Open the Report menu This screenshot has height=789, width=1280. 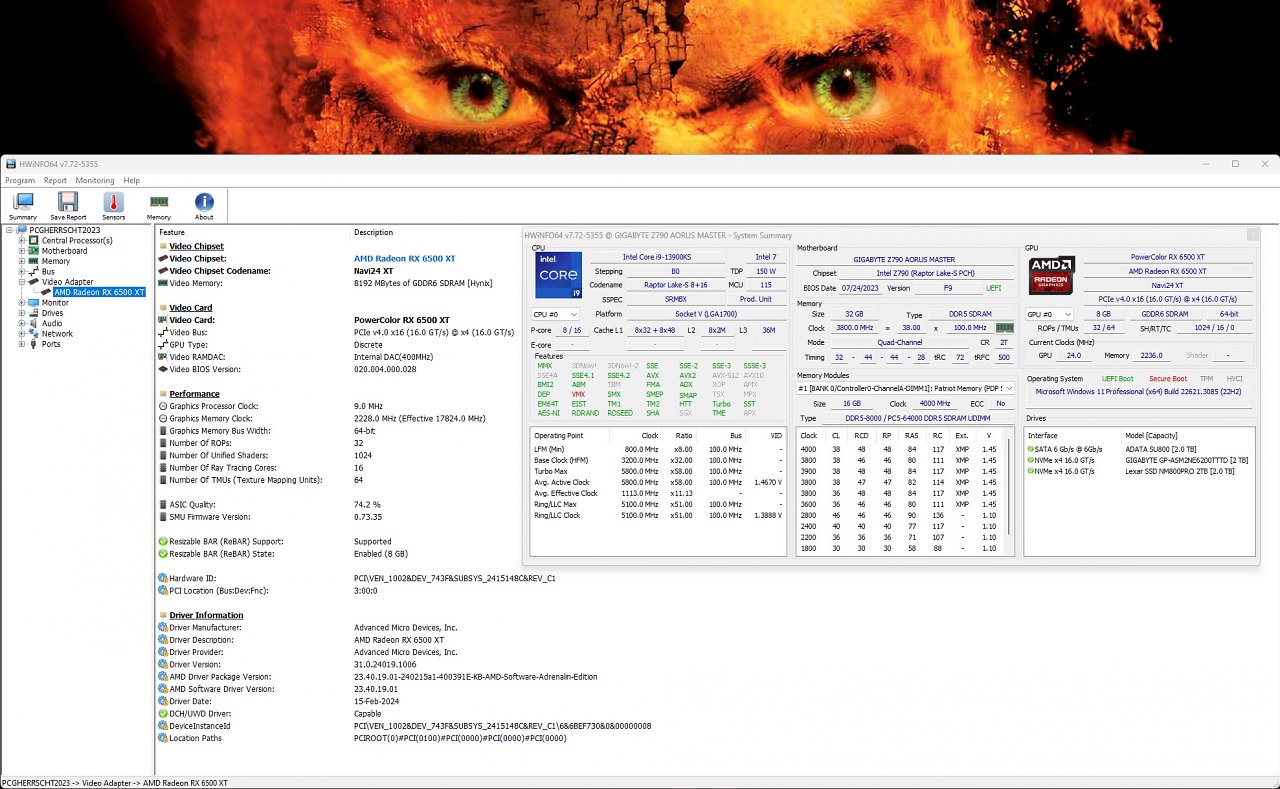coord(55,181)
